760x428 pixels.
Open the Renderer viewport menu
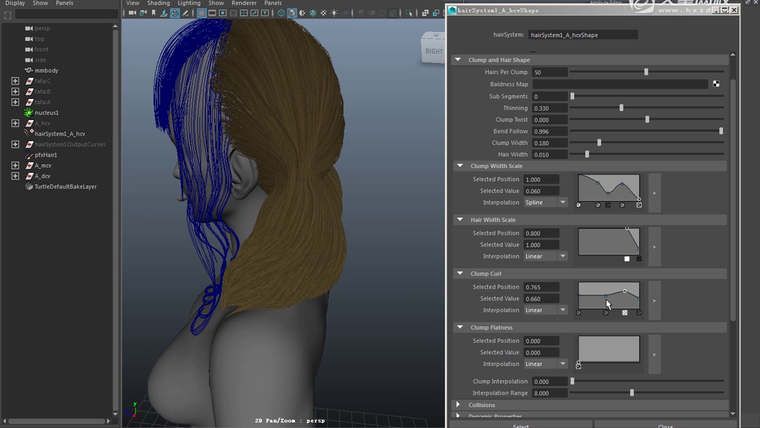245,3
